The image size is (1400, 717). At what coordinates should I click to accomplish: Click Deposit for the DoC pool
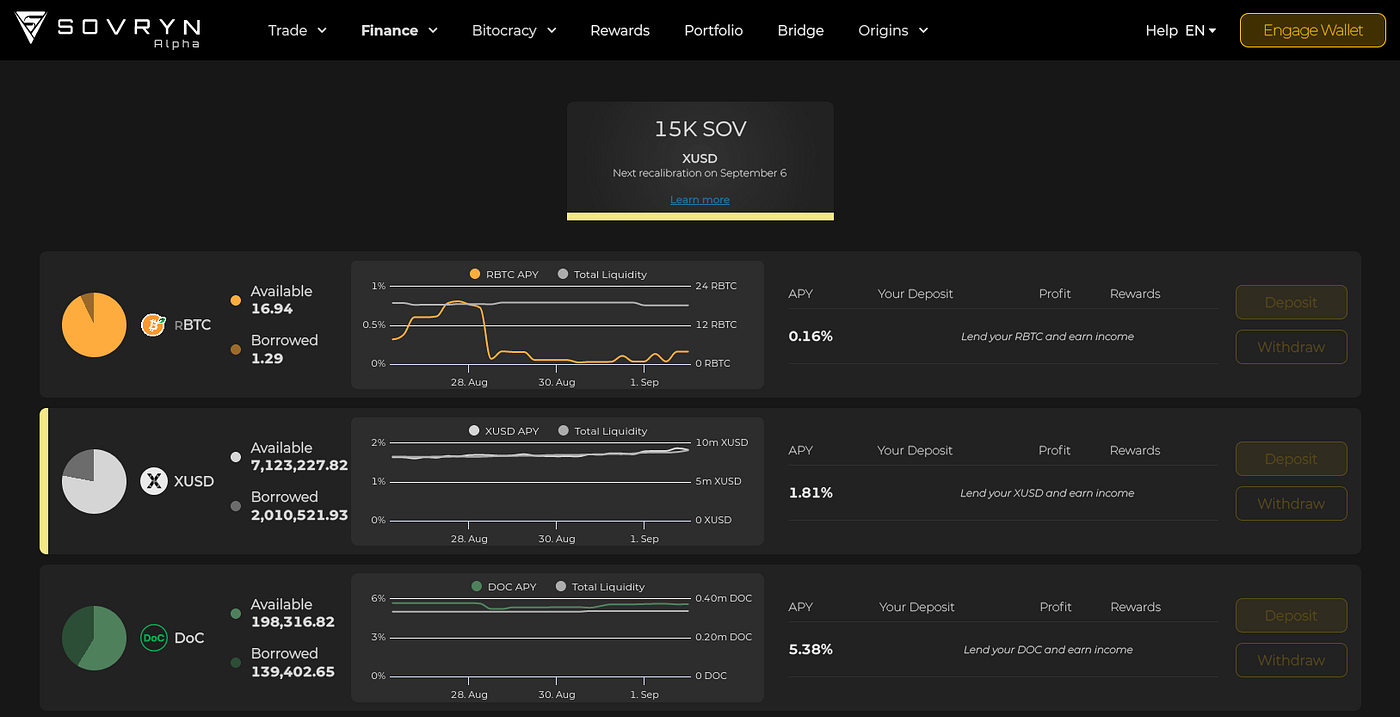(1291, 615)
